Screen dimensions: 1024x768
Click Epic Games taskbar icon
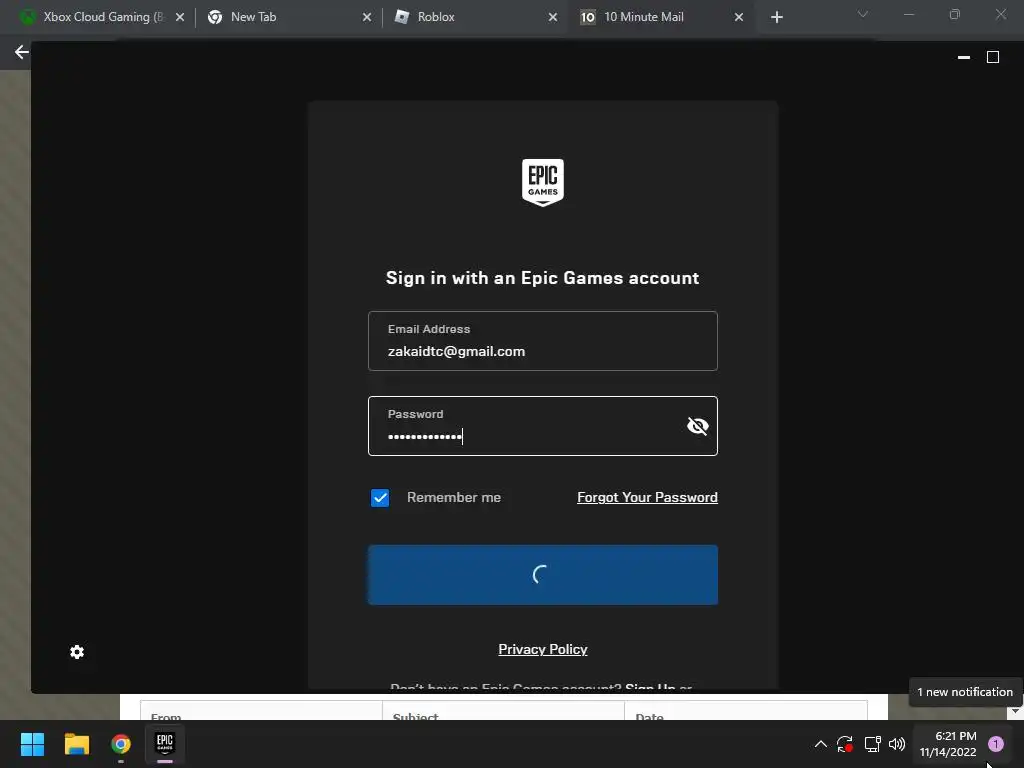(x=165, y=744)
